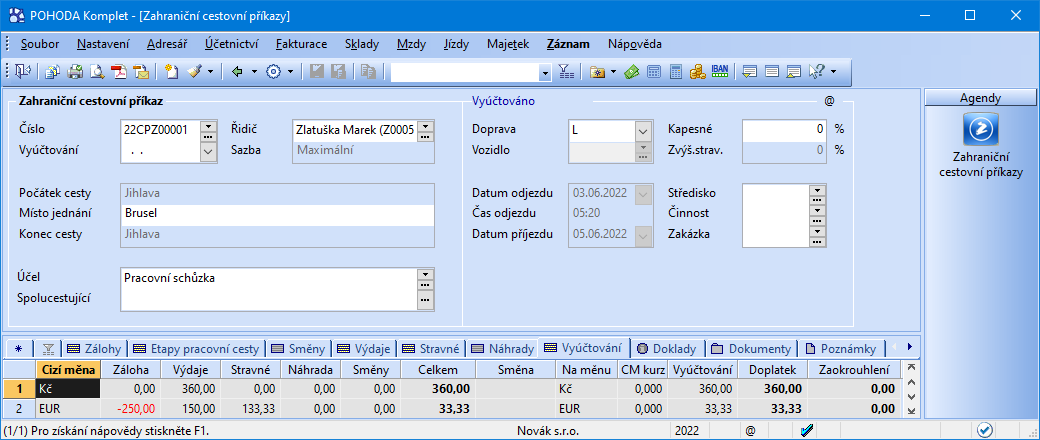The width and height of the screenshot is (1040, 440).
Task: Click the IBAN toolbar icon
Action: pyautogui.click(x=719, y=72)
